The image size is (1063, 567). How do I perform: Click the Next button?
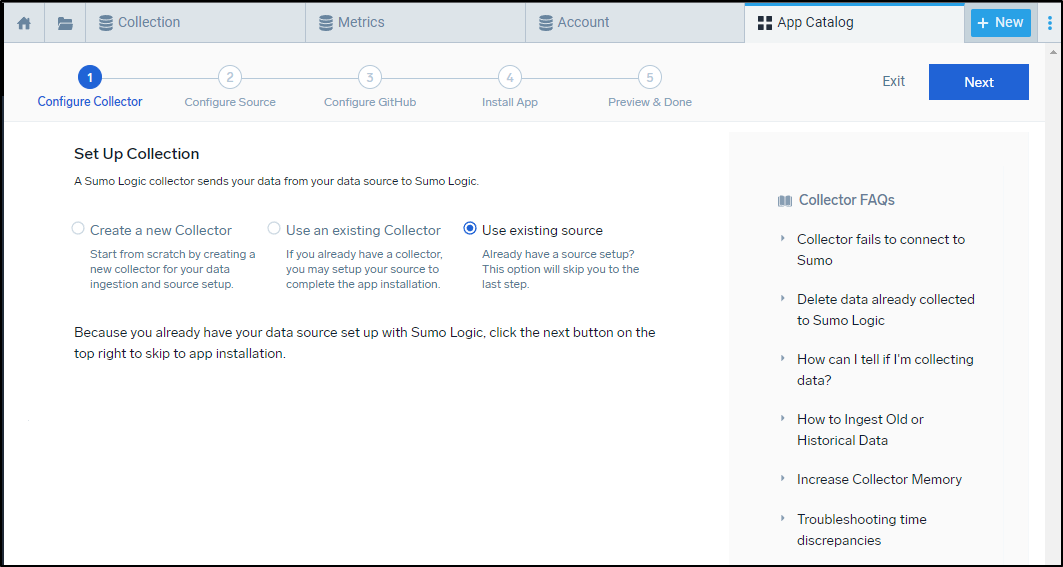pyautogui.click(x=979, y=82)
